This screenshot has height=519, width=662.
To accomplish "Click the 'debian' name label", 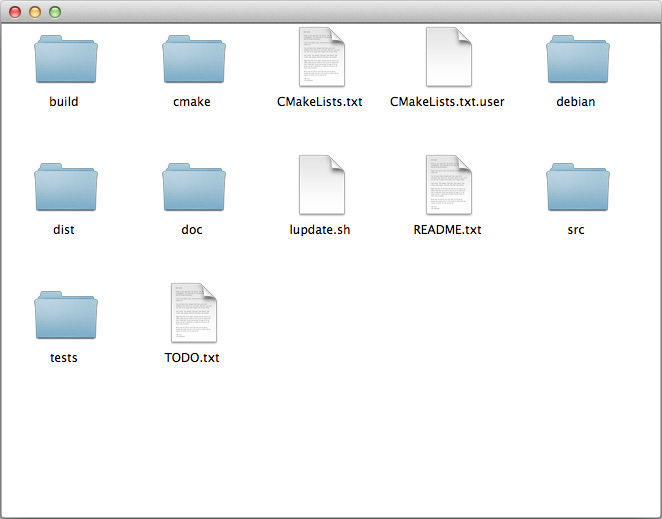I will tap(576, 102).
